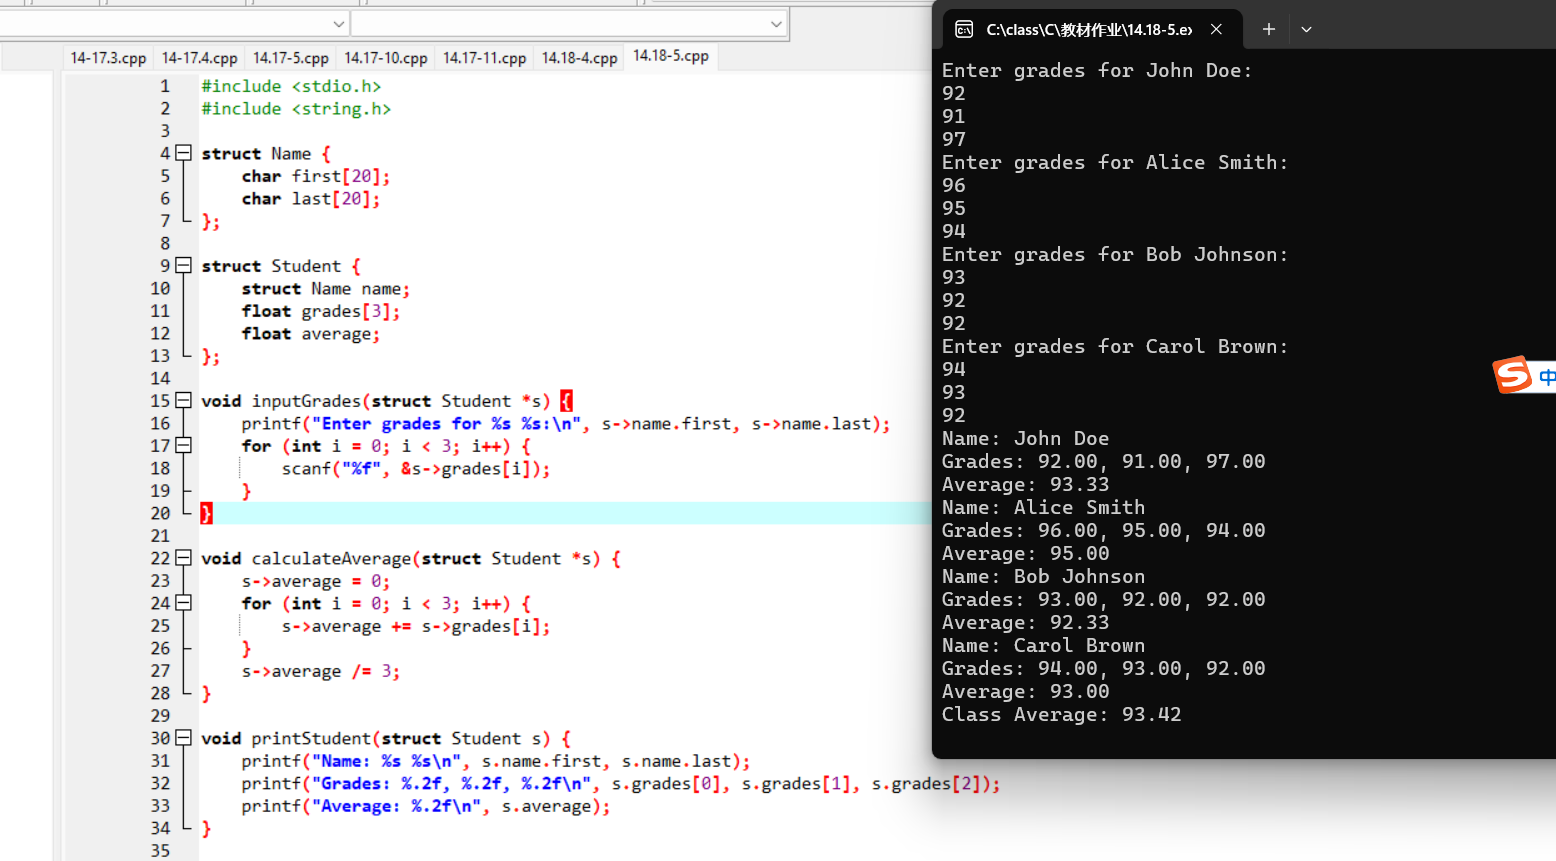
Task: Click line number 21 in the gutter
Action: pyautogui.click(x=160, y=536)
